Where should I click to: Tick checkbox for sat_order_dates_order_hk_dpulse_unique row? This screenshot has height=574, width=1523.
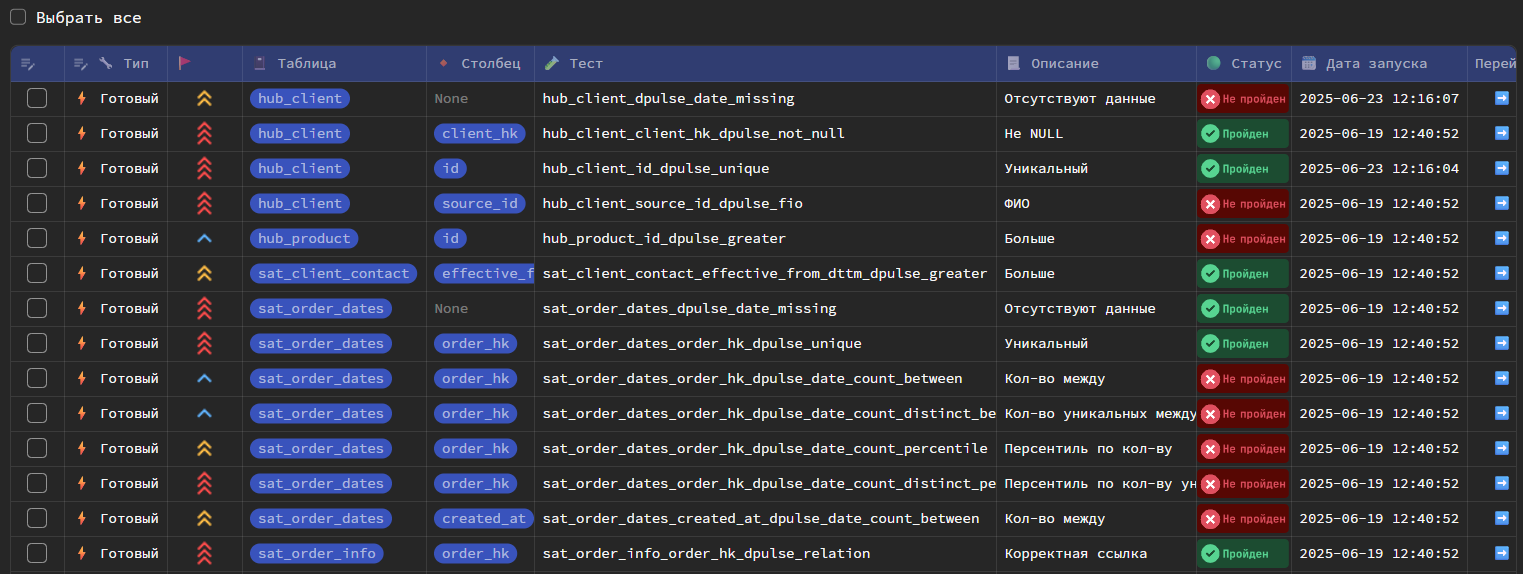point(37,343)
